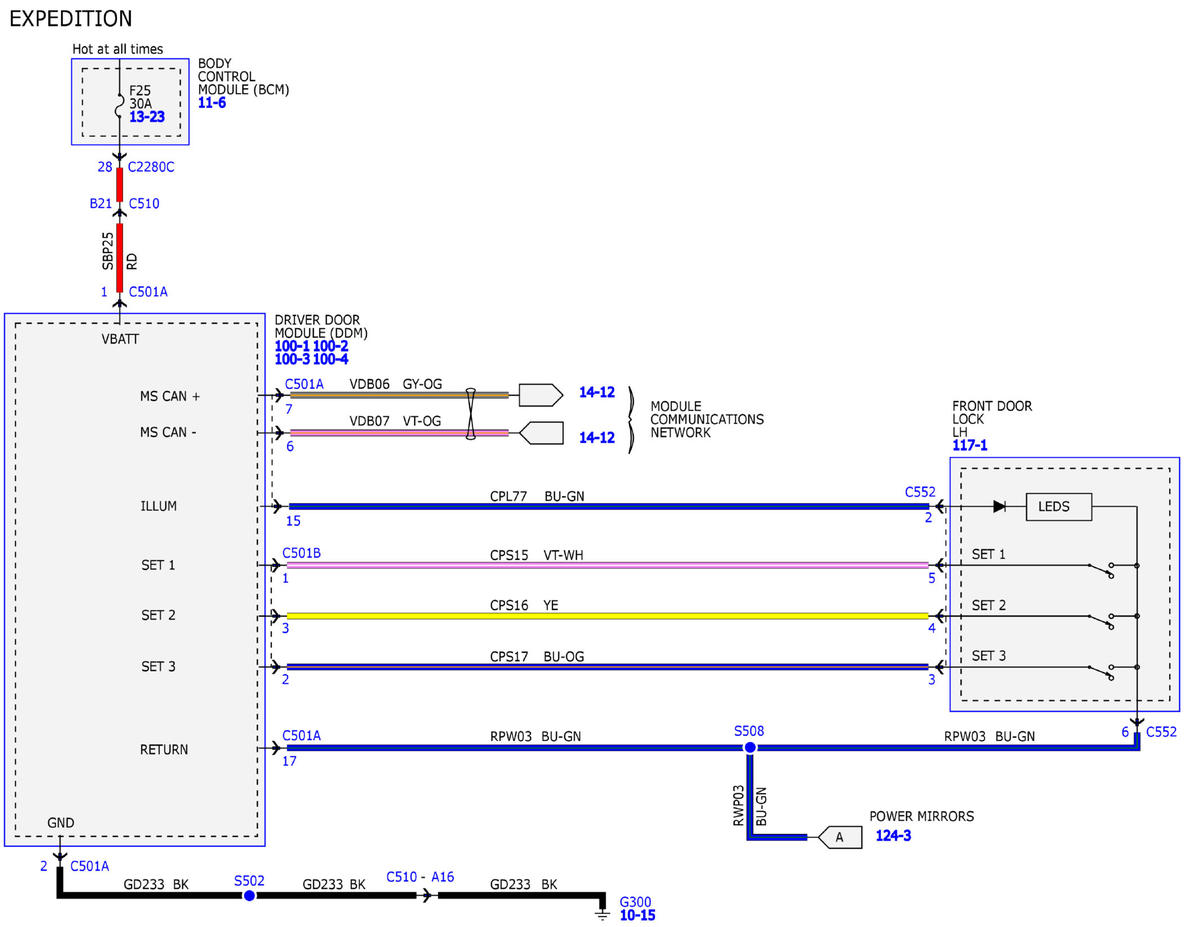The image size is (1200, 927).
Task: Click the red SBP25 RD wire
Action: [119, 257]
